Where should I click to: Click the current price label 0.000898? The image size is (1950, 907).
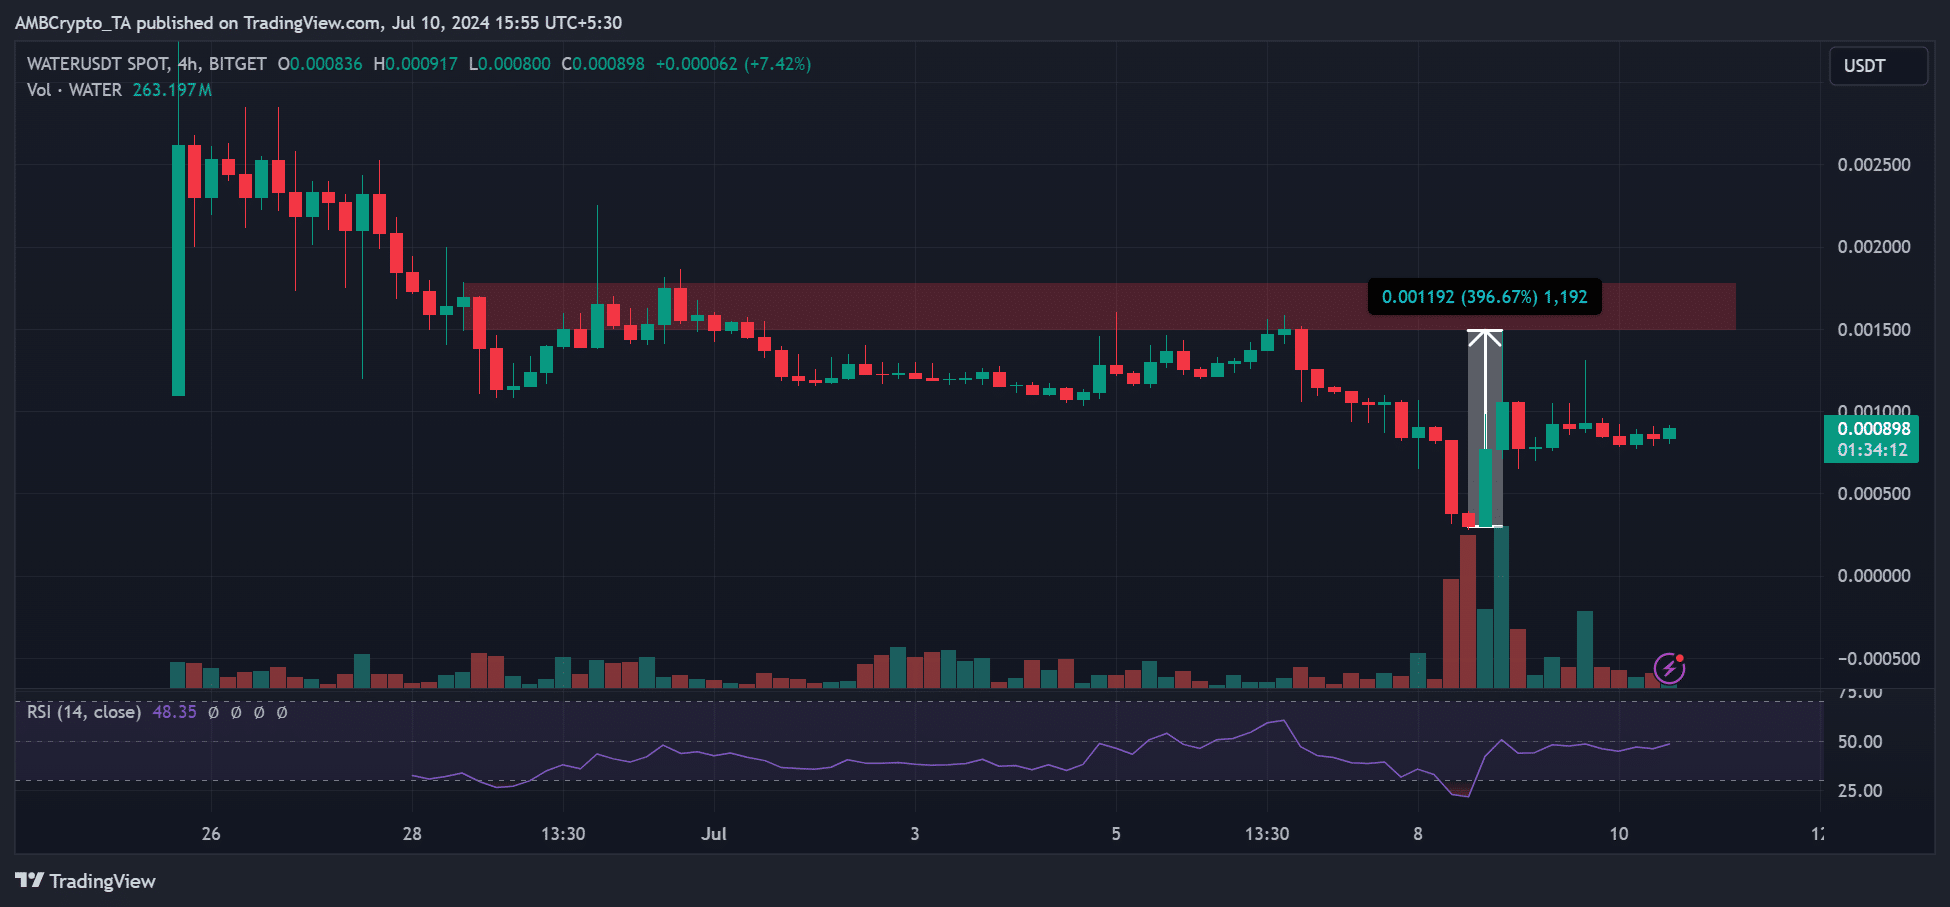(x=1873, y=429)
